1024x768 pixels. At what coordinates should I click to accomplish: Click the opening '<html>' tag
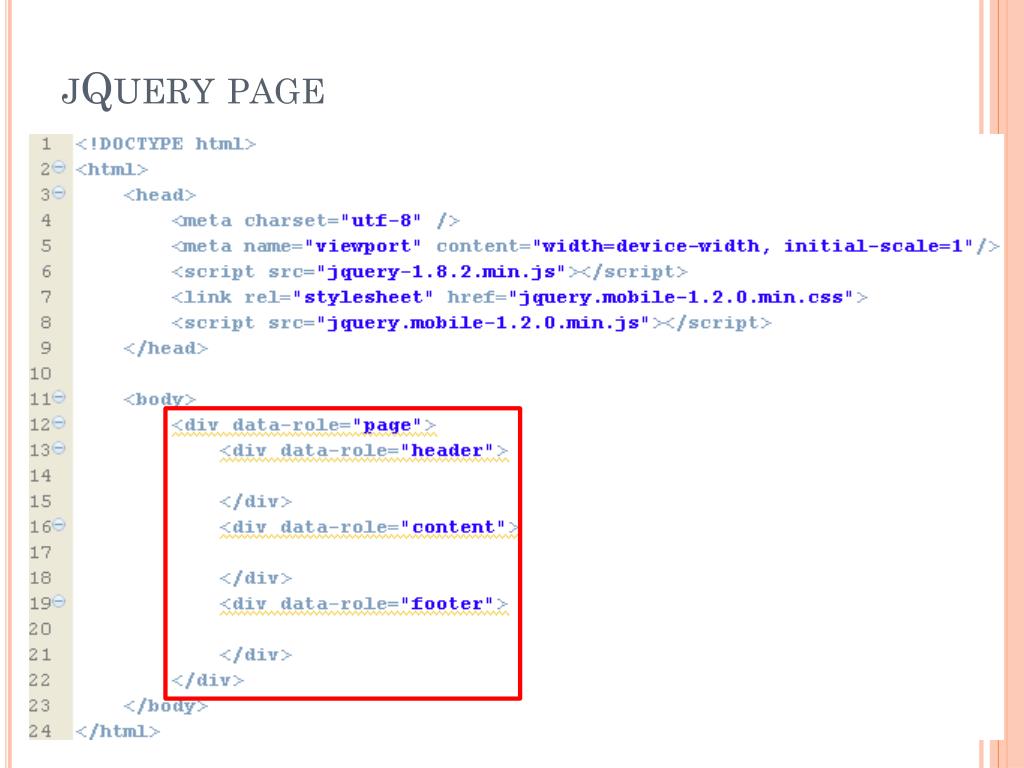(112, 169)
